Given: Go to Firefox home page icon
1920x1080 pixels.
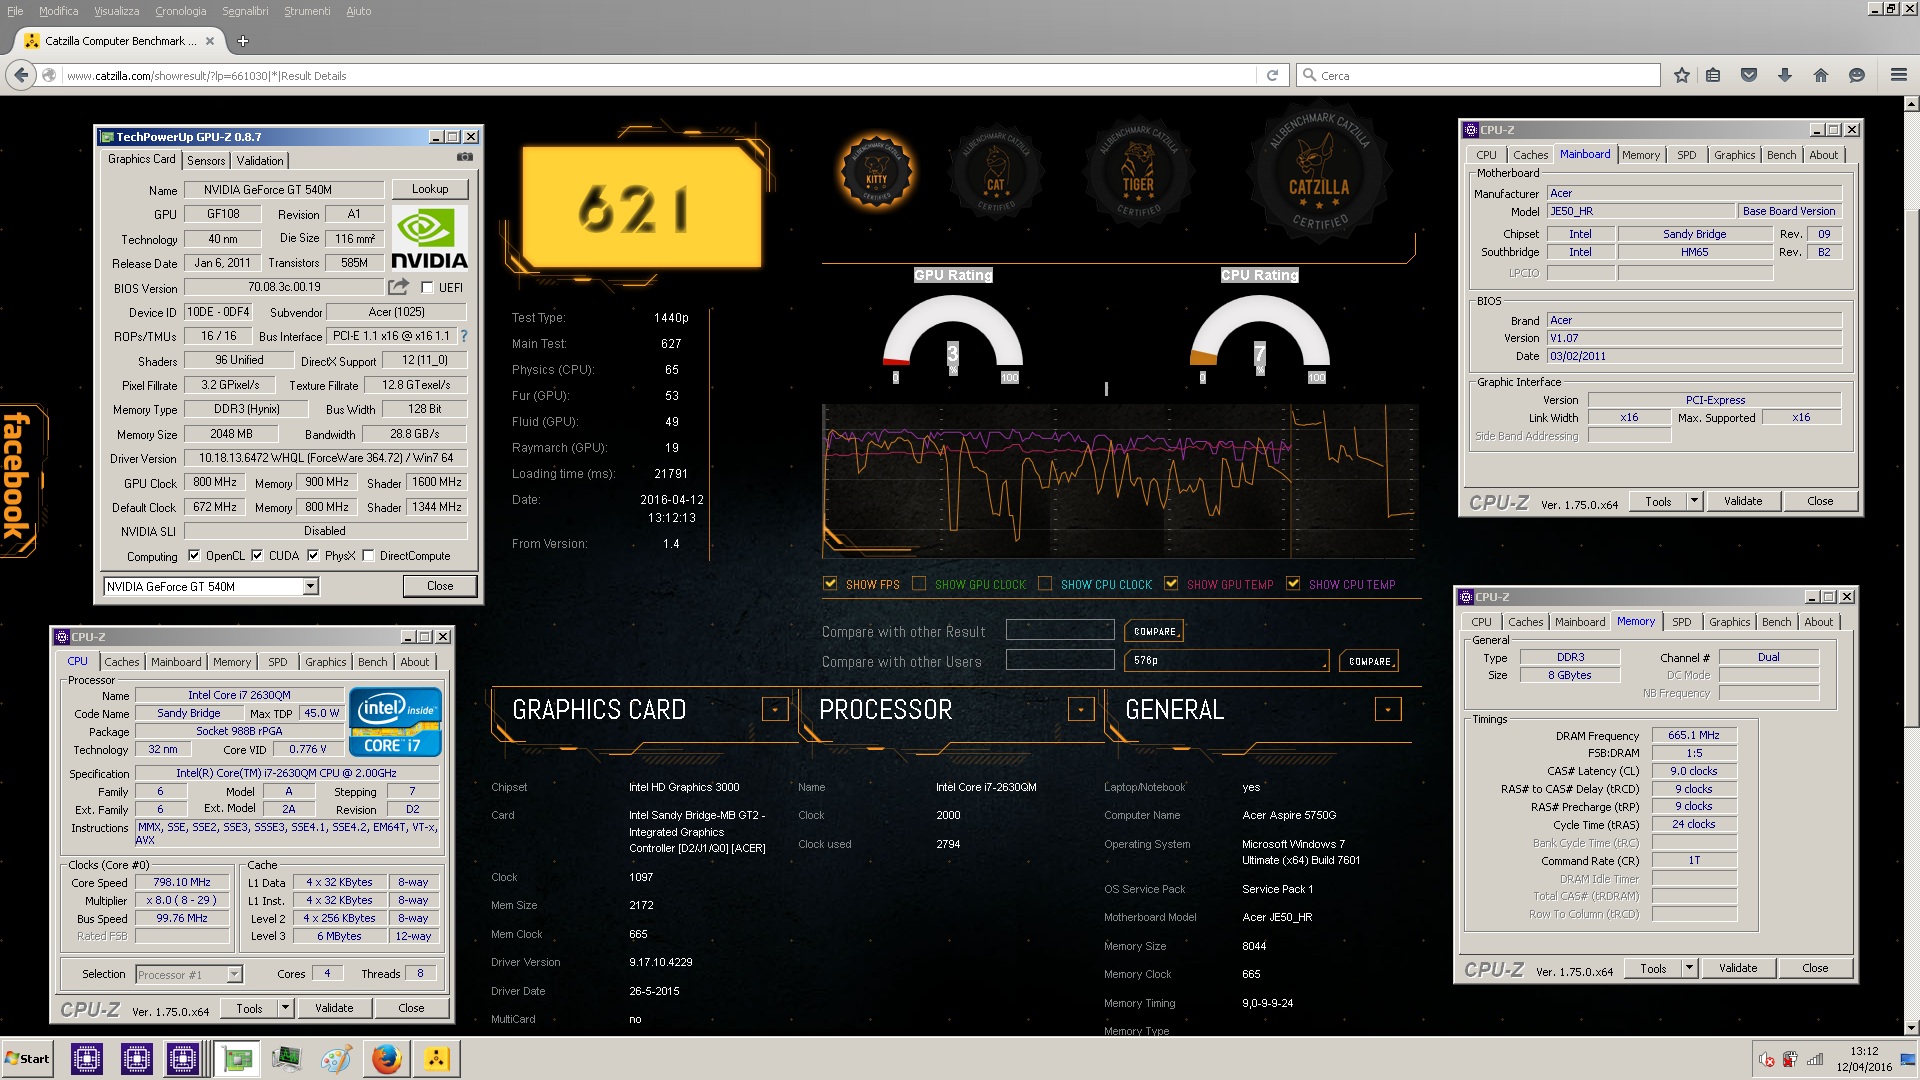Looking at the screenshot, I should [x=1821, y=75].
